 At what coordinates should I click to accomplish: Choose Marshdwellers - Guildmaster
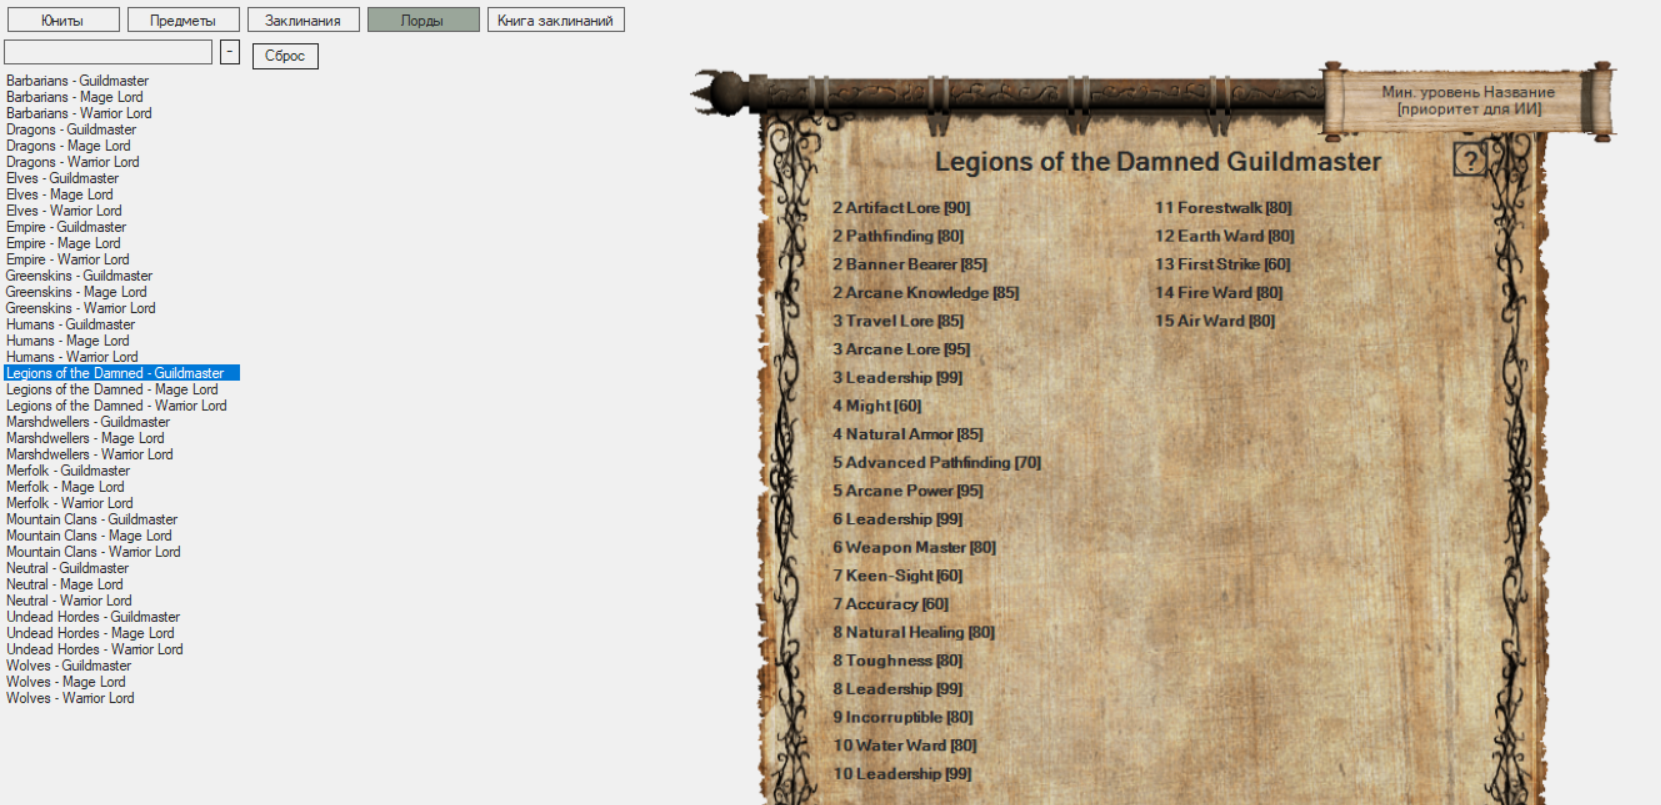(88, 422)
